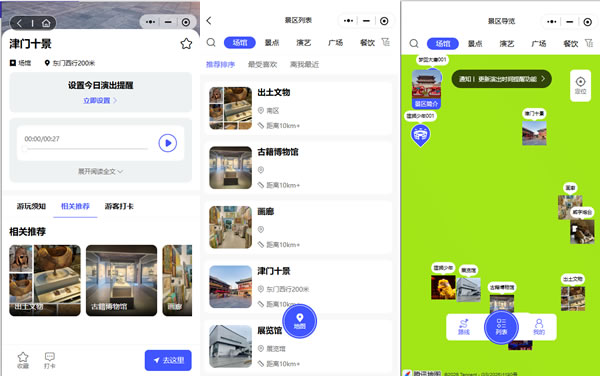Open the 我的 profile tab
The image size is (600, 376).
[x=539, y=327]
